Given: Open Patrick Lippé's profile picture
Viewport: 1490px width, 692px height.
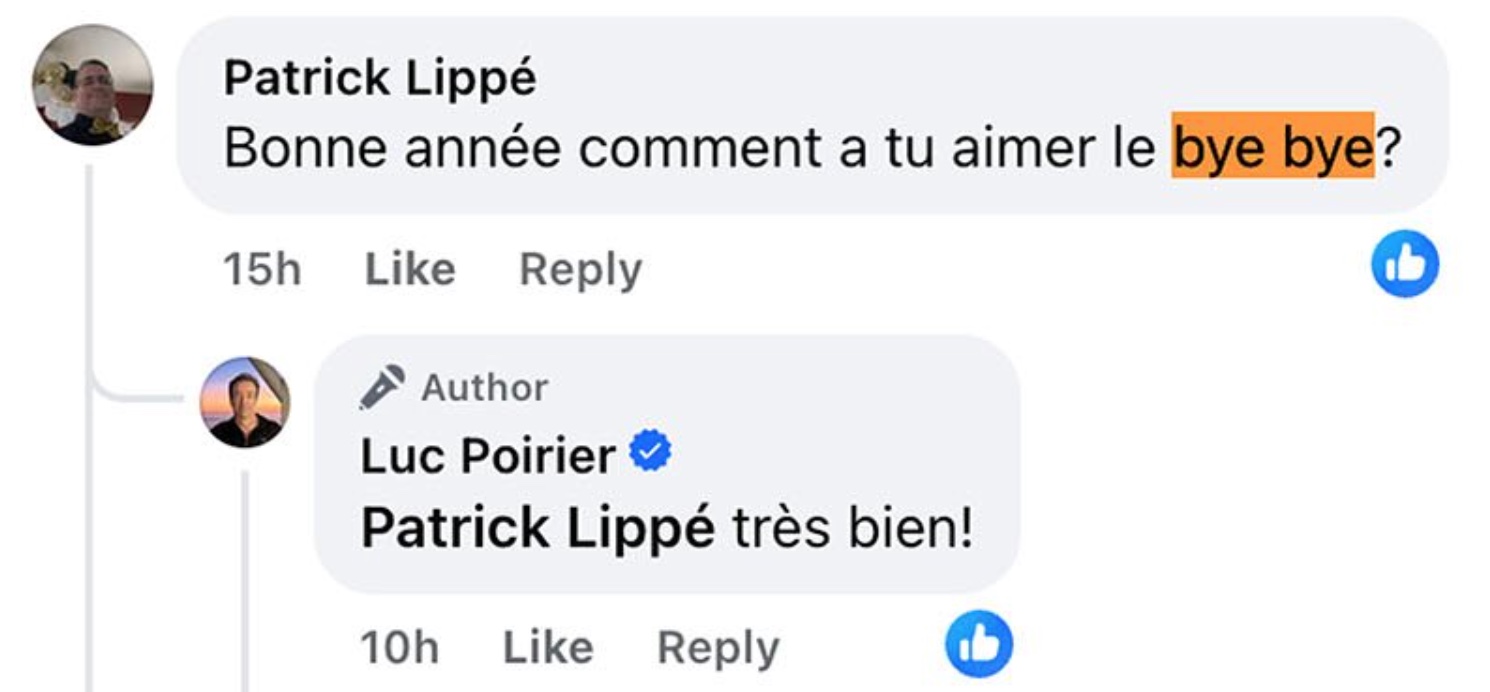Looking at the screenshot, I should (x=93, y=86).
